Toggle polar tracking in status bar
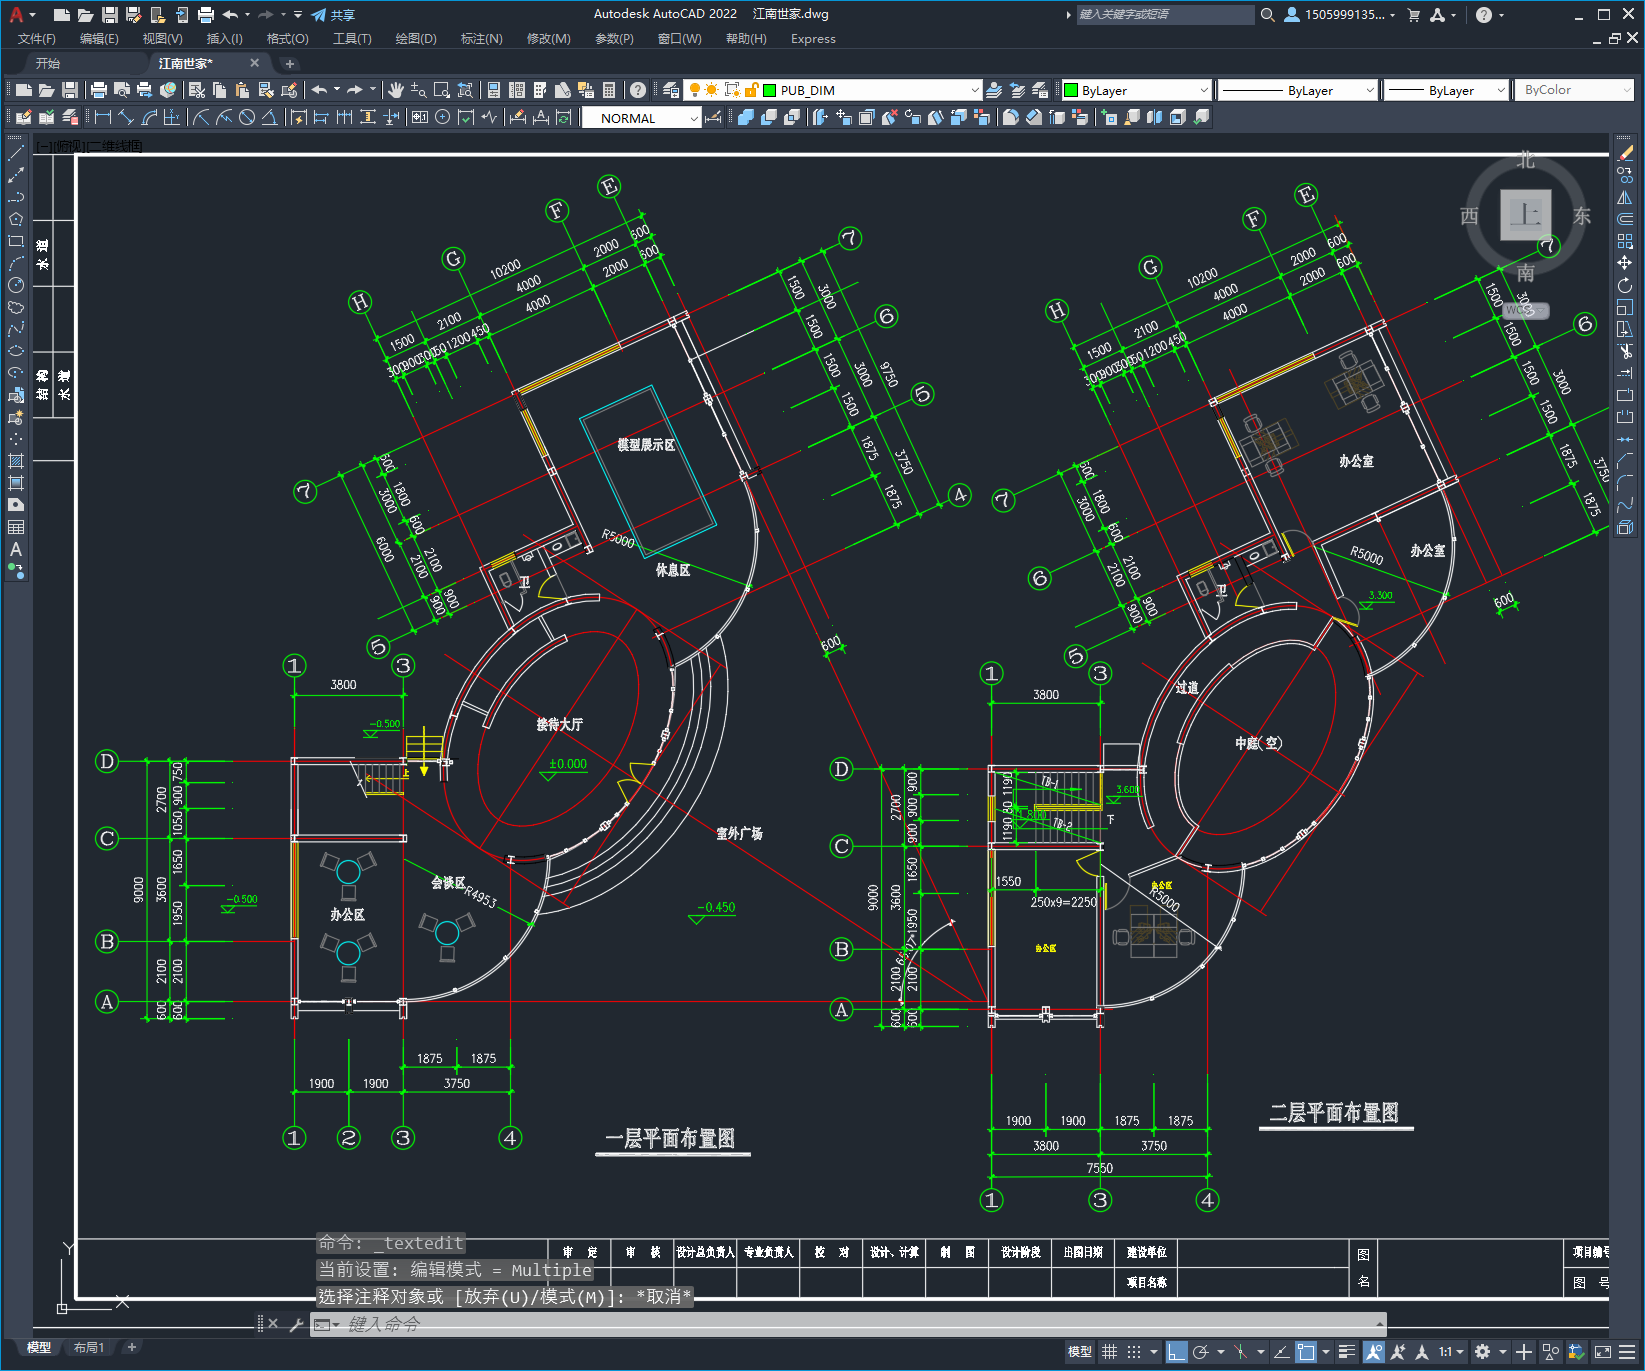This screenshot has height=1371, width=1645. coord(1201,1352)
